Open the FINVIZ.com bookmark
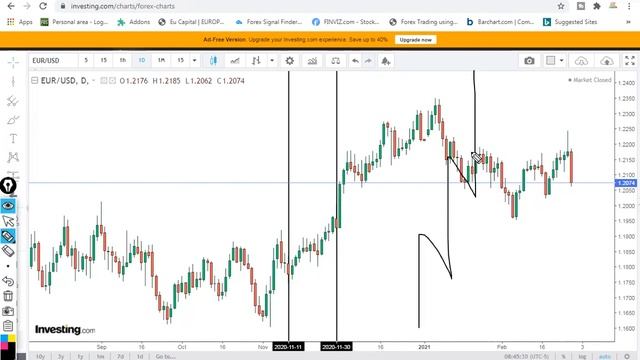The width and height of the screenshot is (640, 360). click(346, 22)
